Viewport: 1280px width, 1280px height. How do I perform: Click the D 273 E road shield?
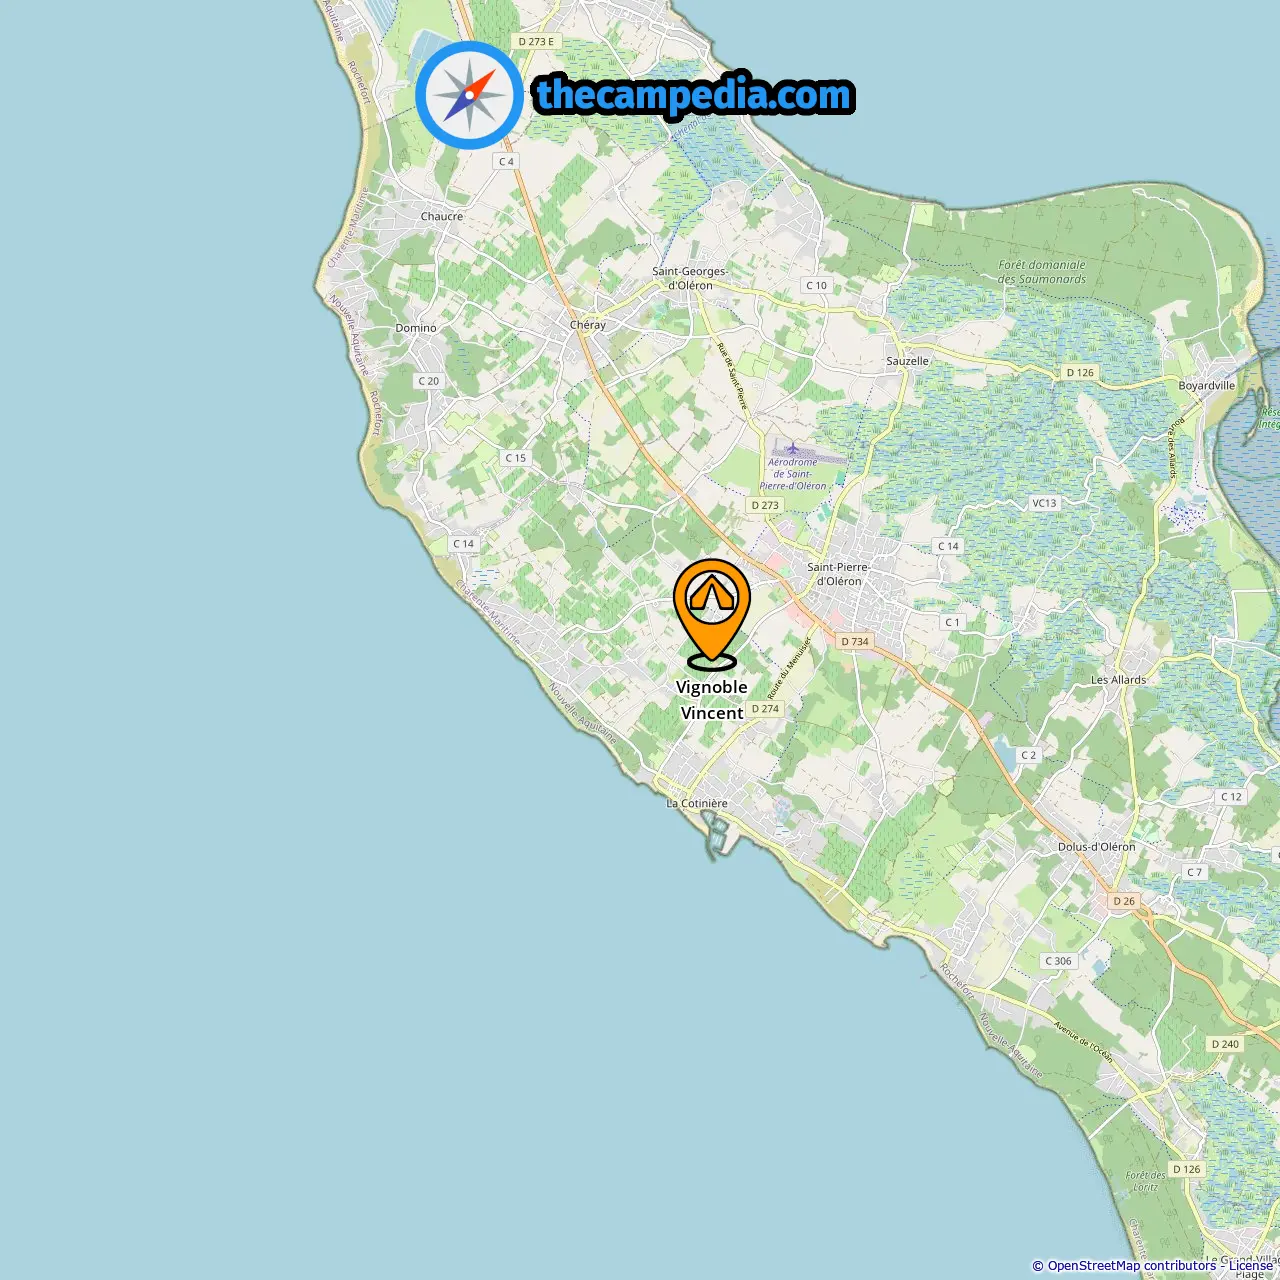point(536,42)
